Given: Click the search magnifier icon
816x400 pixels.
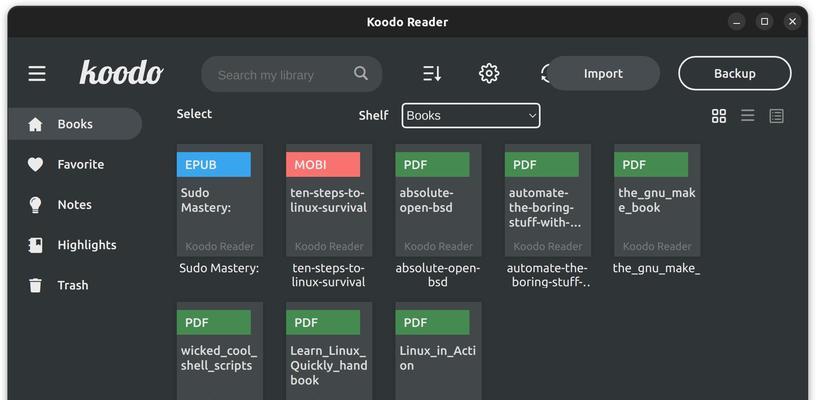Looking at the screenshot, I should (361, 73).
